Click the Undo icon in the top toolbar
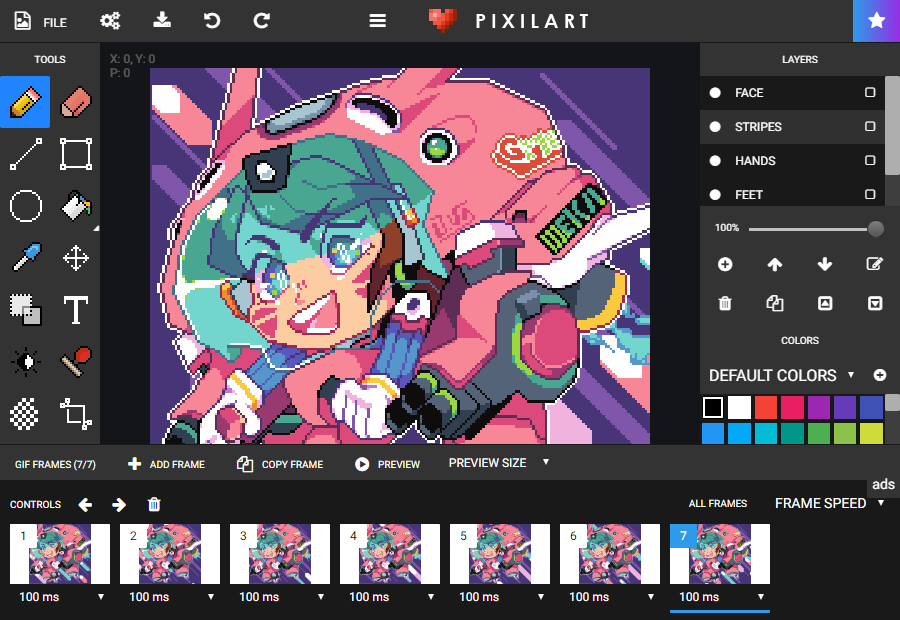 click(x=213, y=20)
